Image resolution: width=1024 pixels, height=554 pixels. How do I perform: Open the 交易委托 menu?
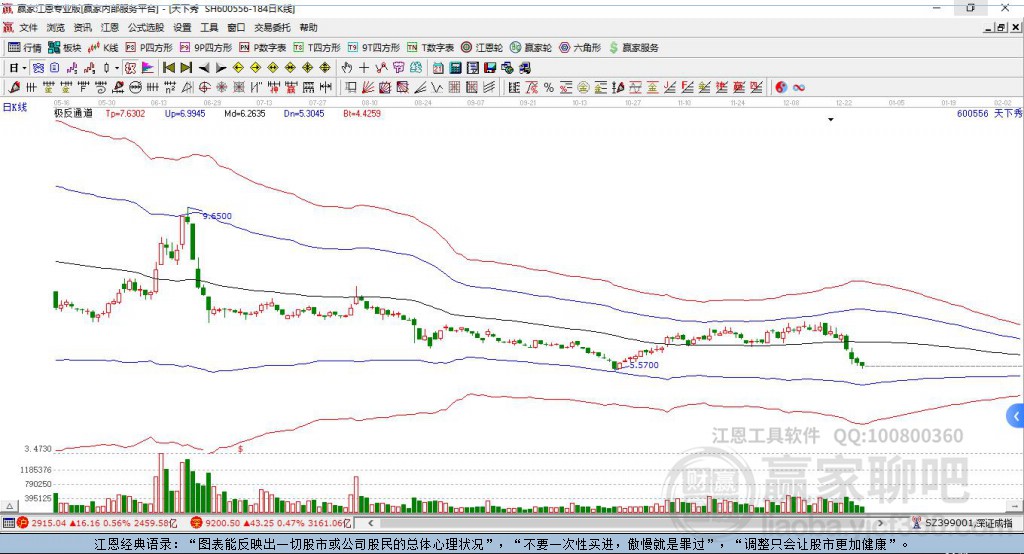coord(272,27)
